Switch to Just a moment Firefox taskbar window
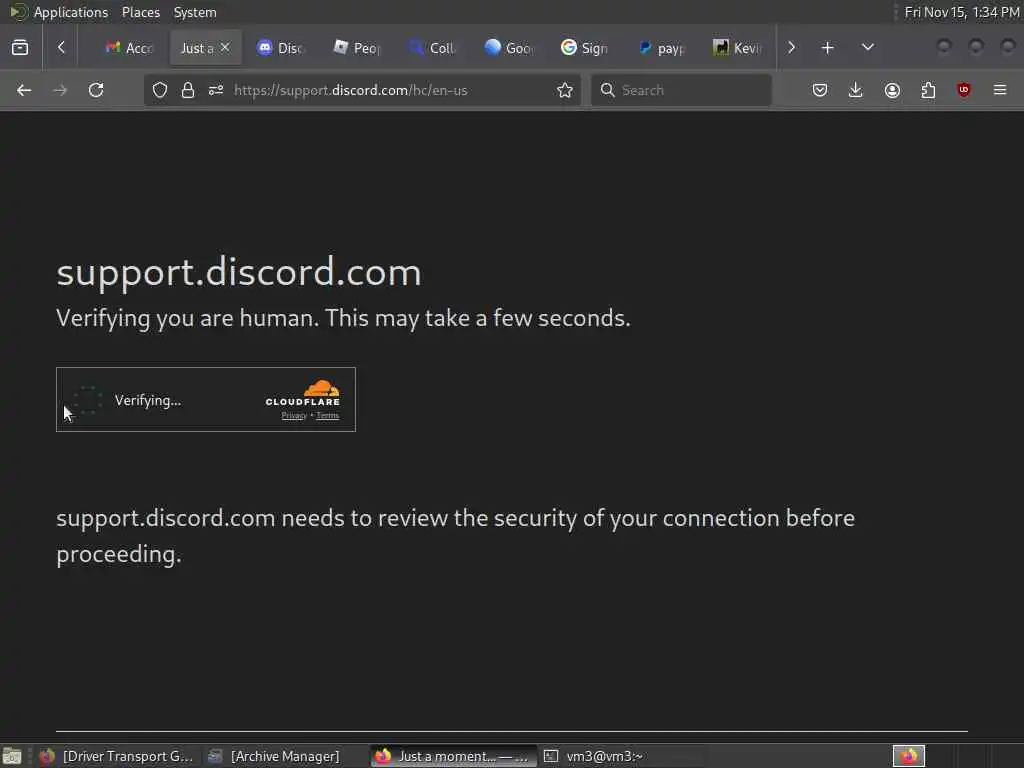The image size is (1024, 768). [453, 756]
